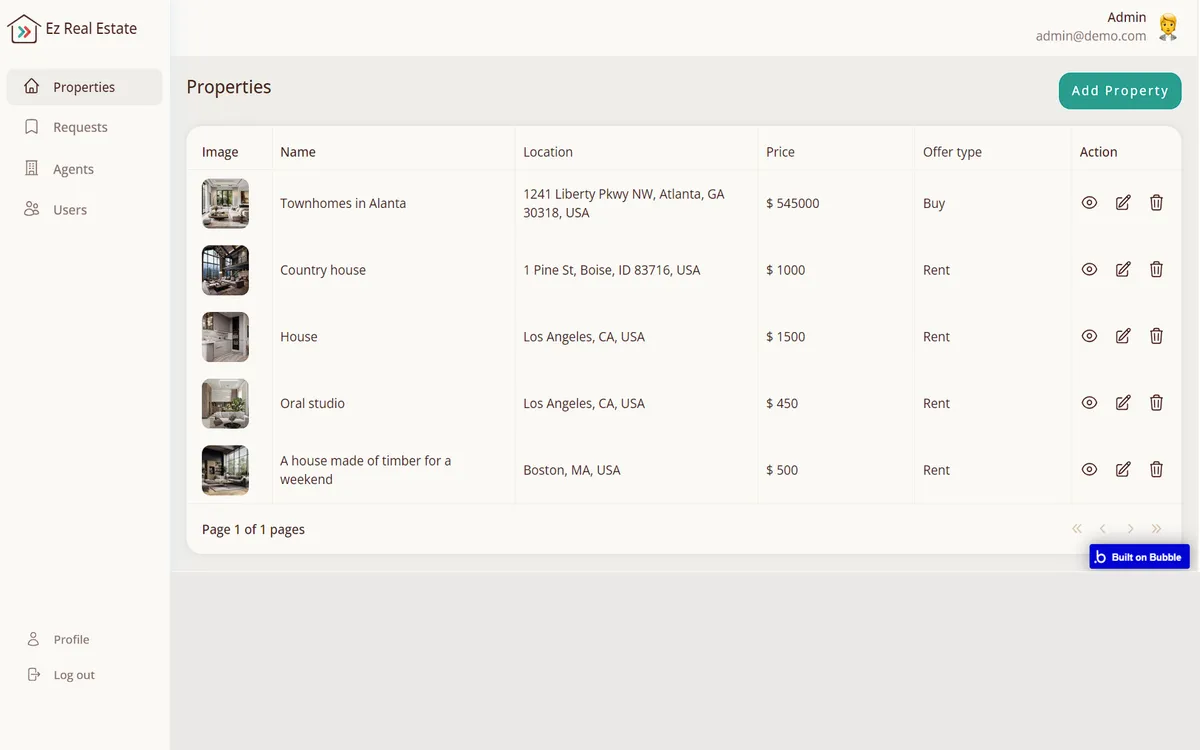The image size is (1200, 750).
Task: Click the Townhomes in Alanta name
Action: 343,203
